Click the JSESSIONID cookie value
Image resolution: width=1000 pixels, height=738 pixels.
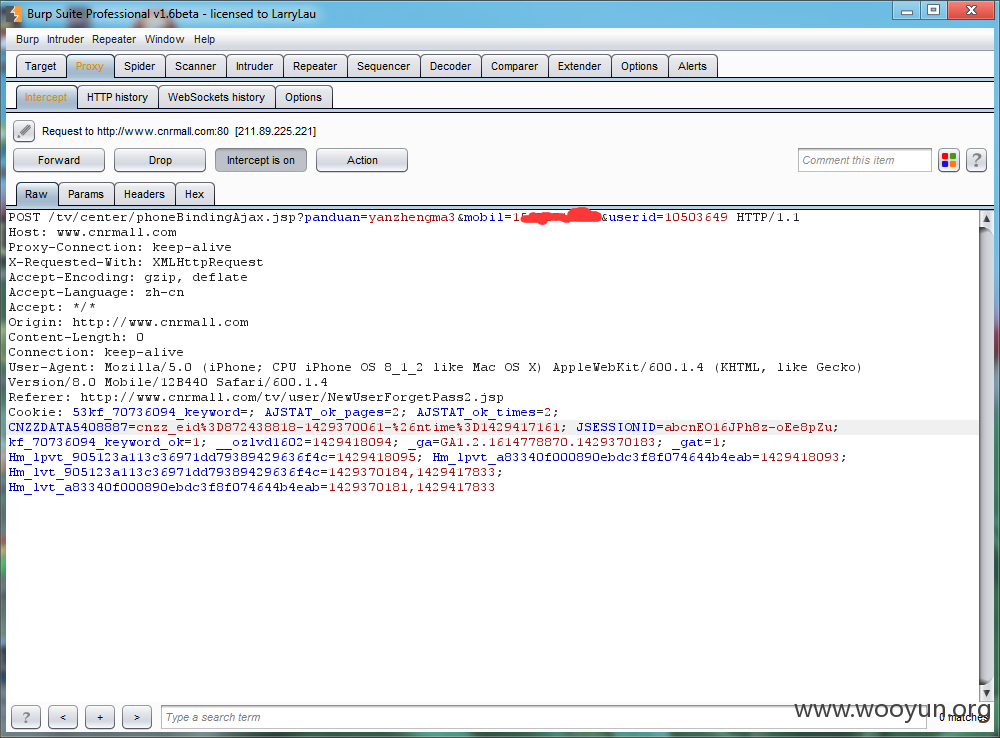(x=747, y=427)
